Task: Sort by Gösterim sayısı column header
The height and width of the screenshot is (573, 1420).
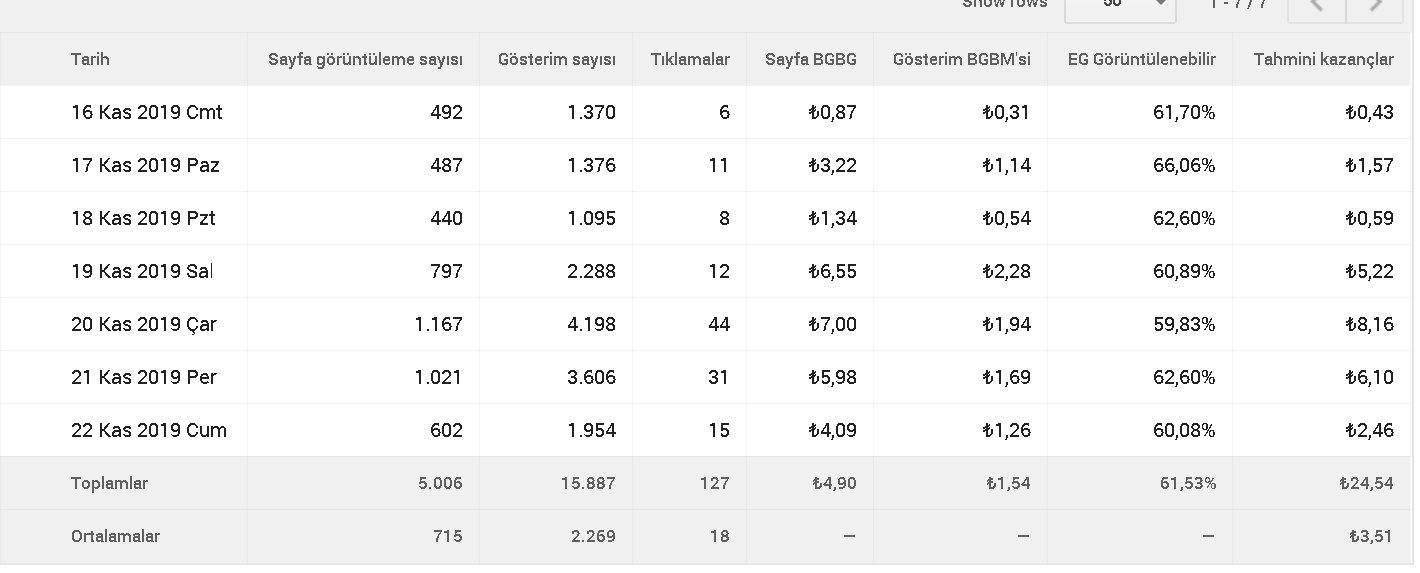Action: (x=557, y=59)
